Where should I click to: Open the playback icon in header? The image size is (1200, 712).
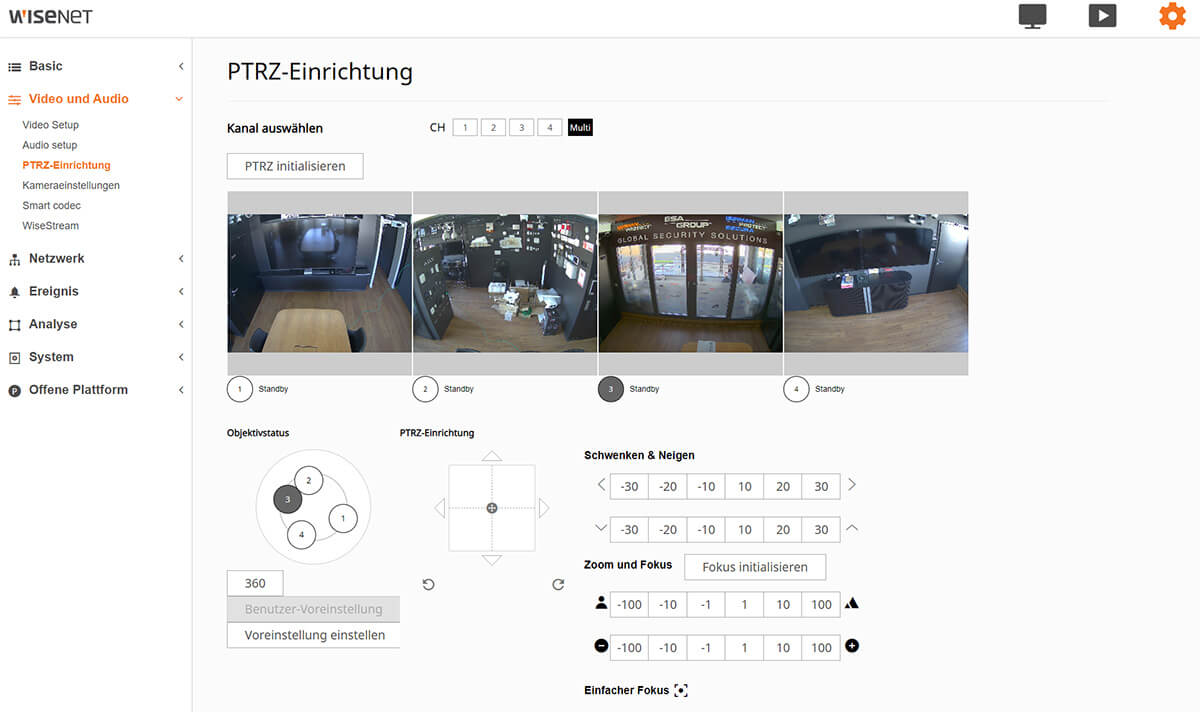pyautogui.click(x=1102, y=16)
